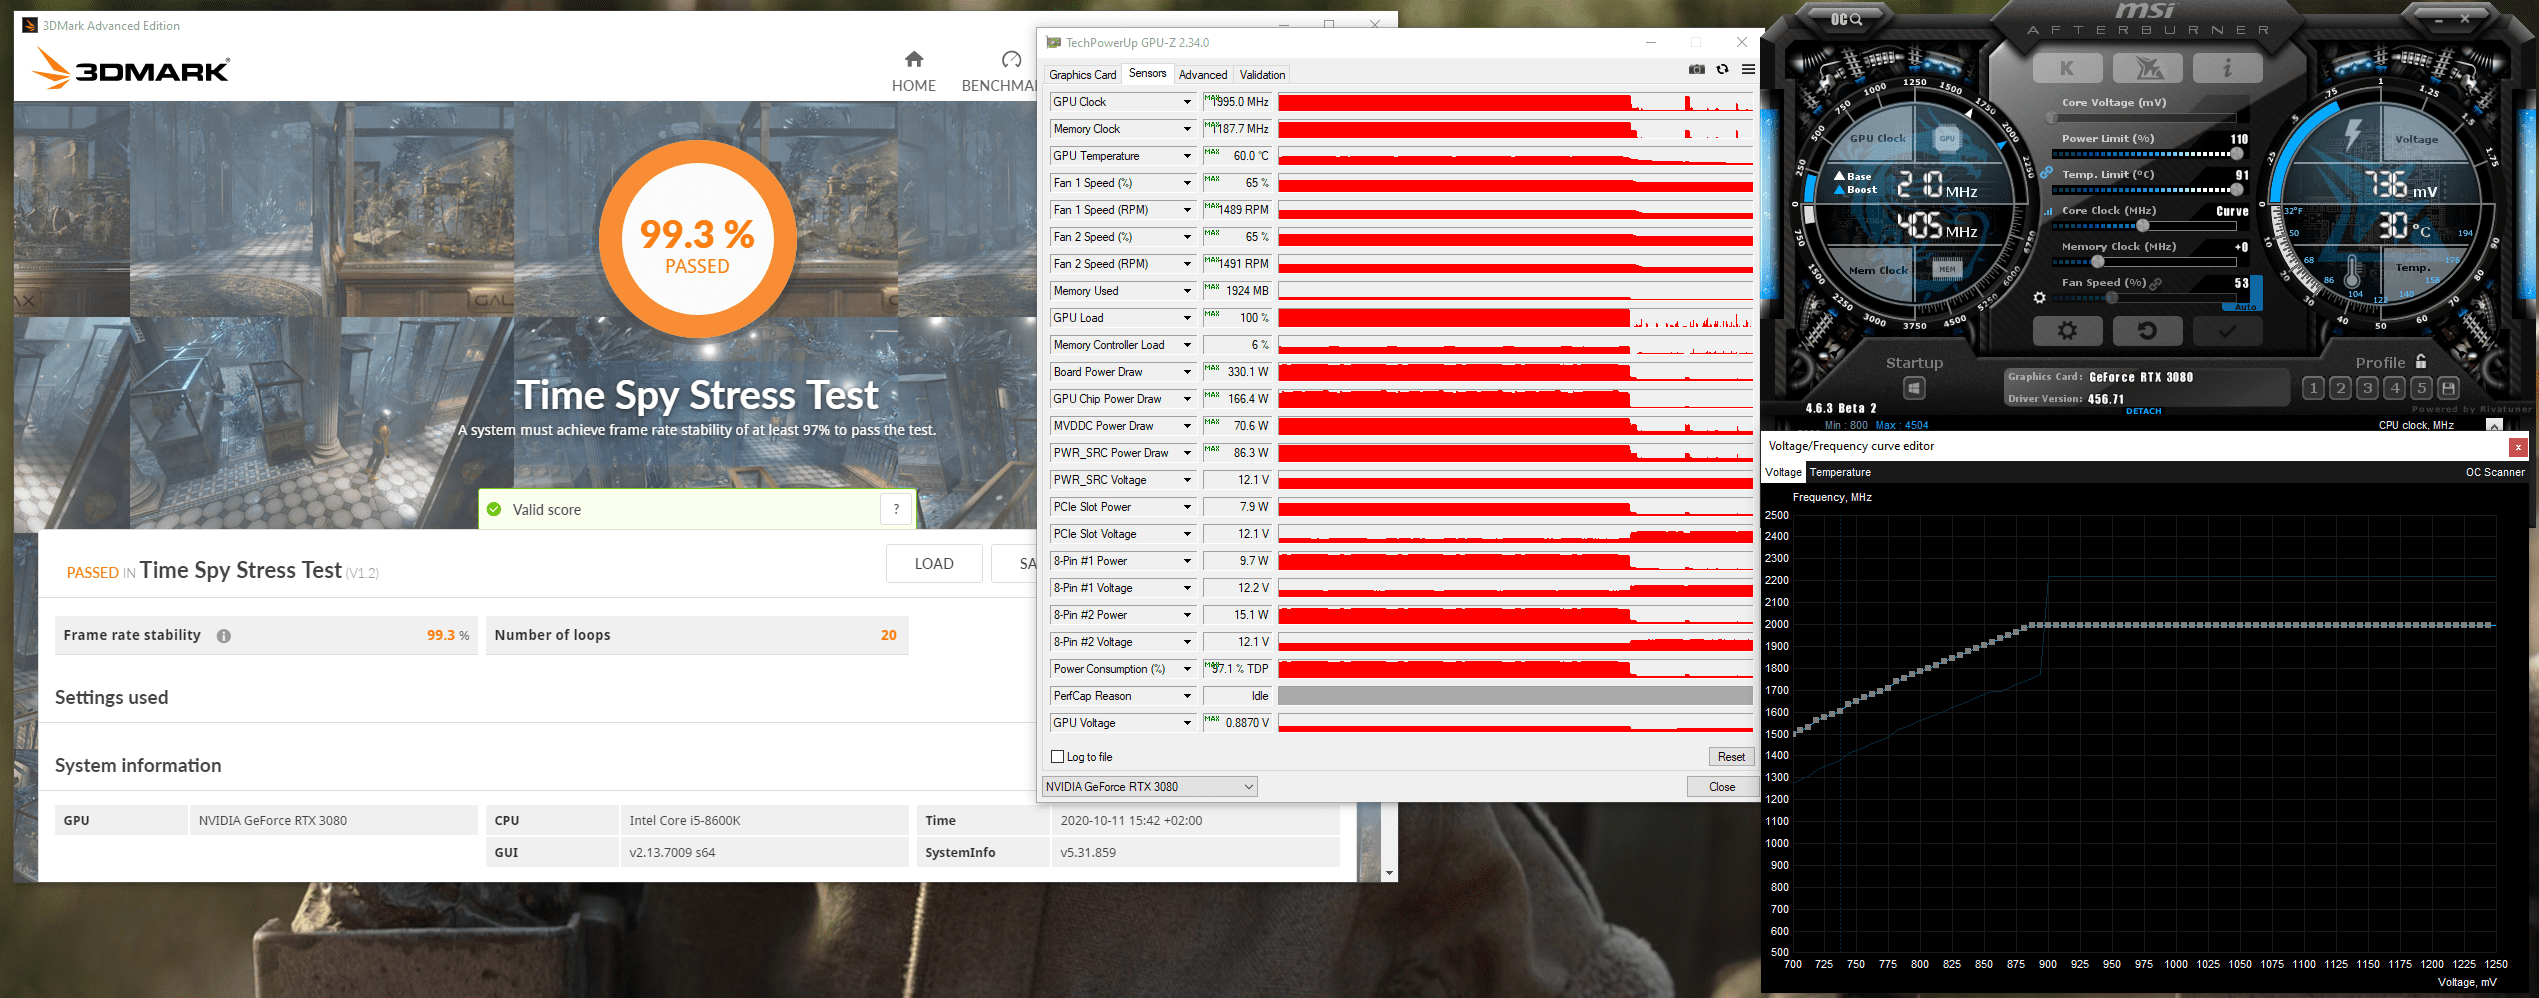Viewport: 2539px width, 998px height.
Task: Open Afterburner settings gear button
Action: 2067,330
